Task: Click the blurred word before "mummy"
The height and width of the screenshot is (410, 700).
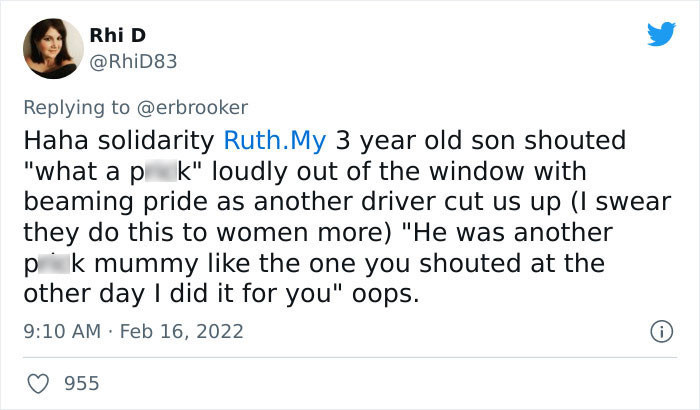Action: pyautogui.click(x=51, y=264)
